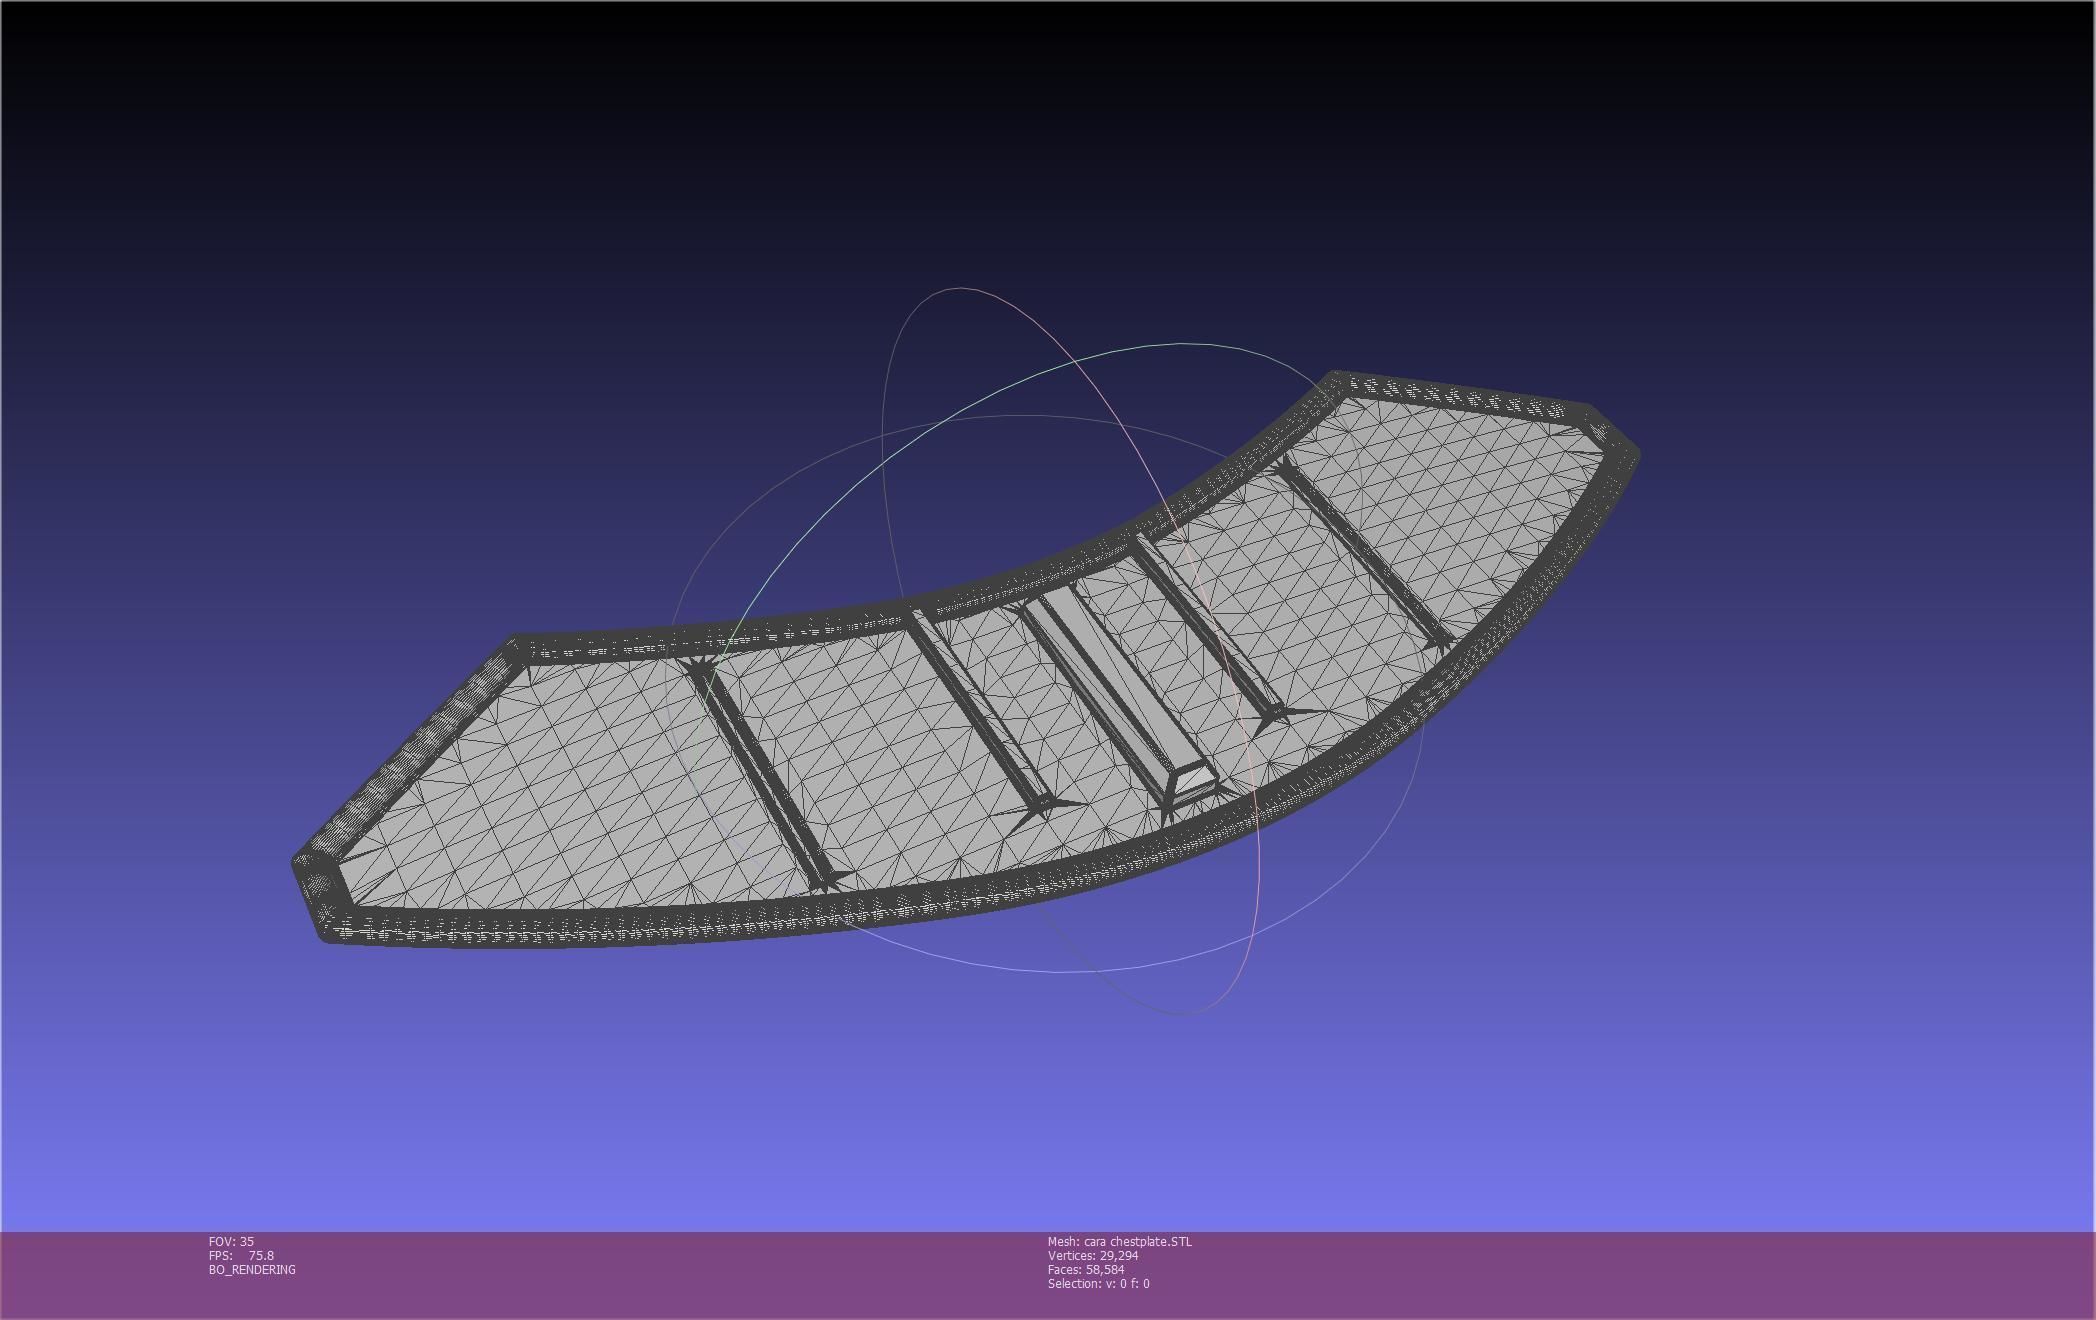Click the BO_RENDERING status text

[252, 1269]
